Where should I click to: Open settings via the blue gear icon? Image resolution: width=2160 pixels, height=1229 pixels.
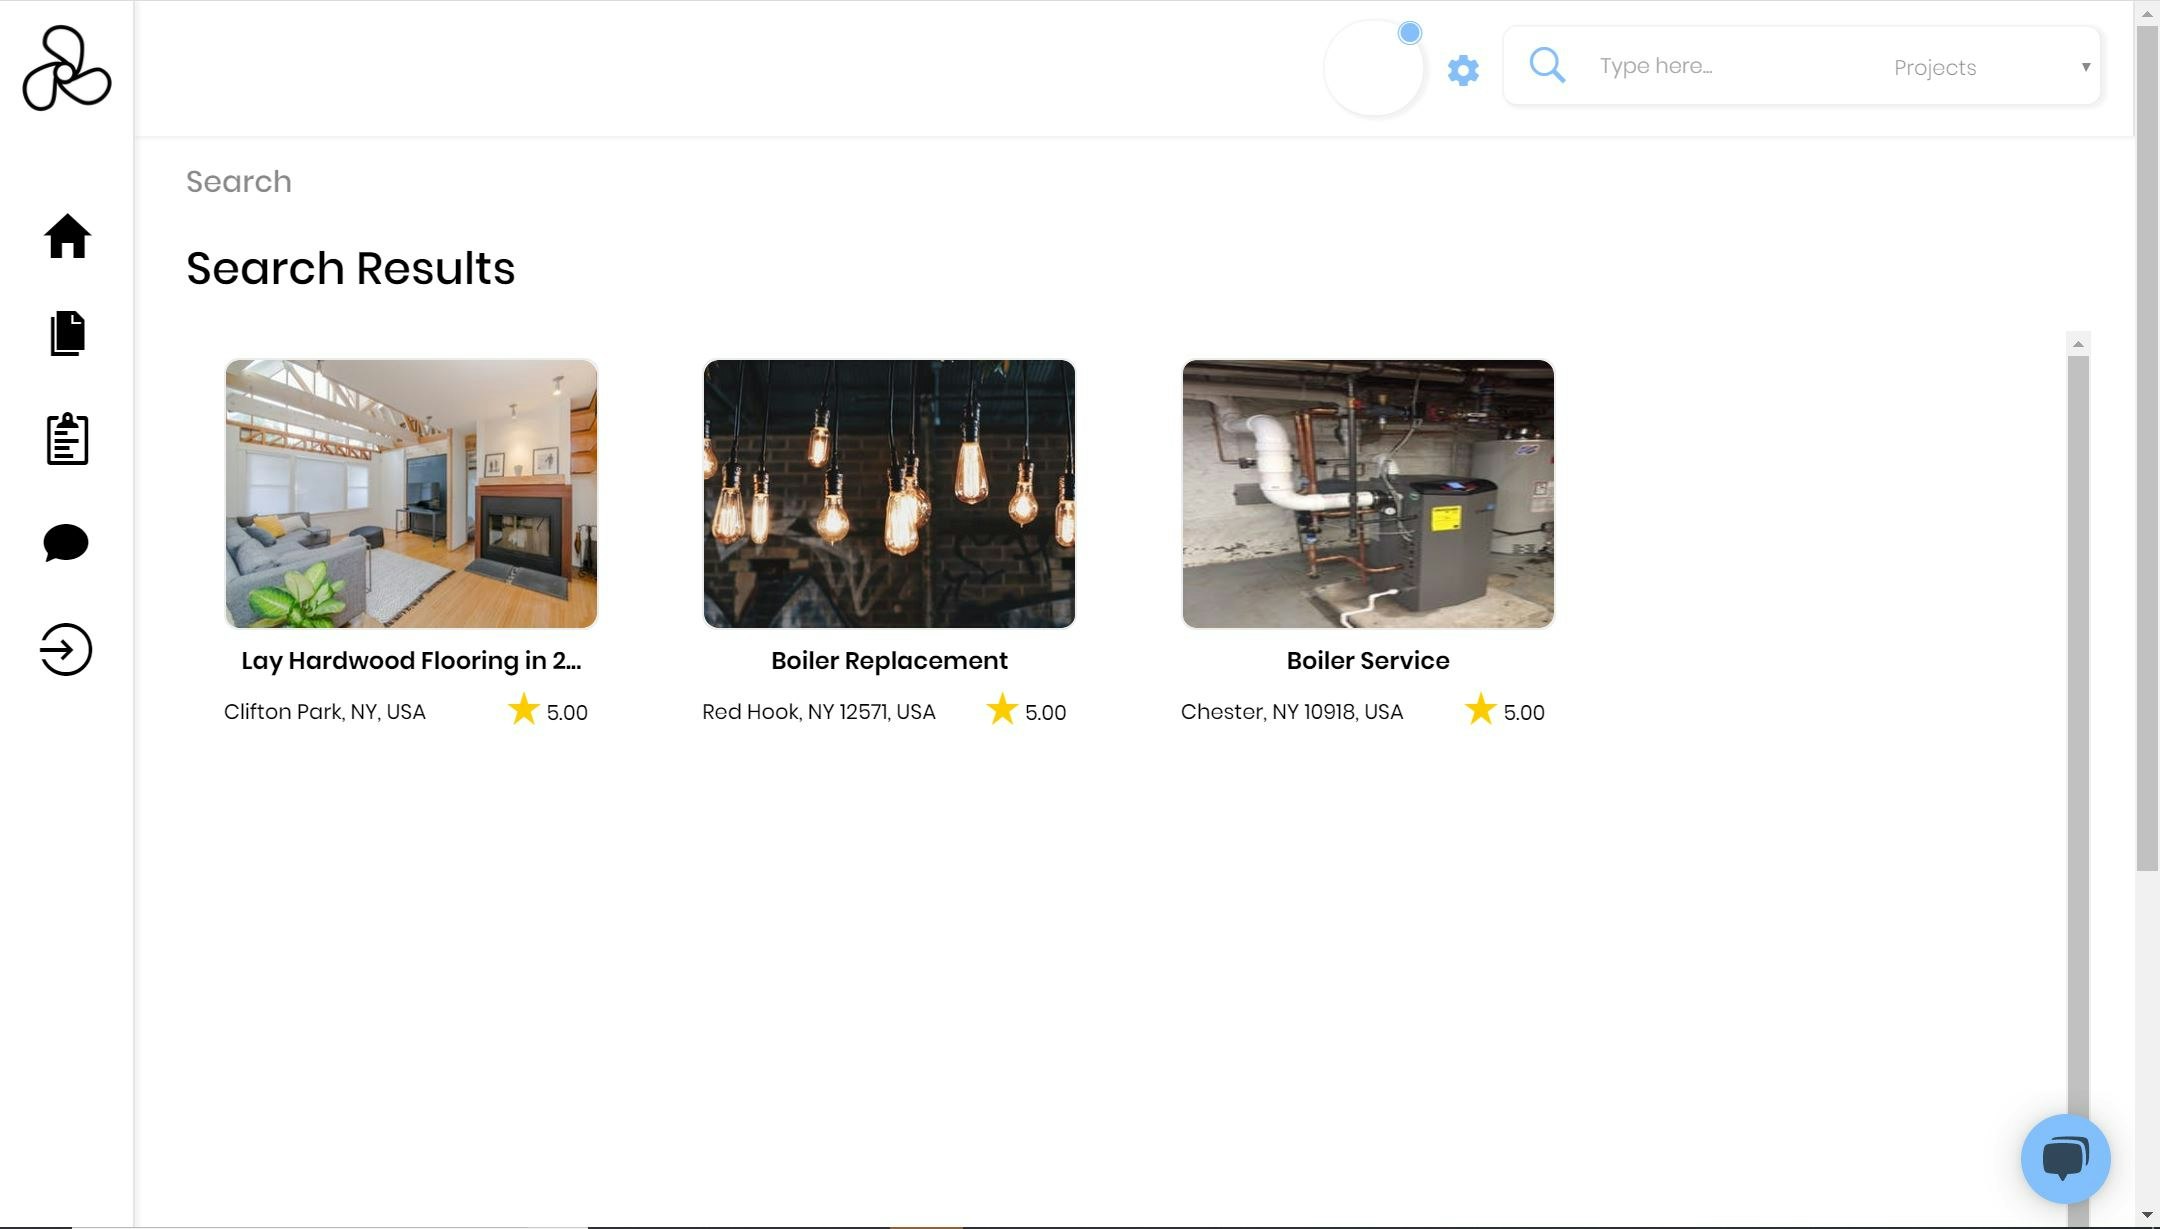click(1463, 70)
